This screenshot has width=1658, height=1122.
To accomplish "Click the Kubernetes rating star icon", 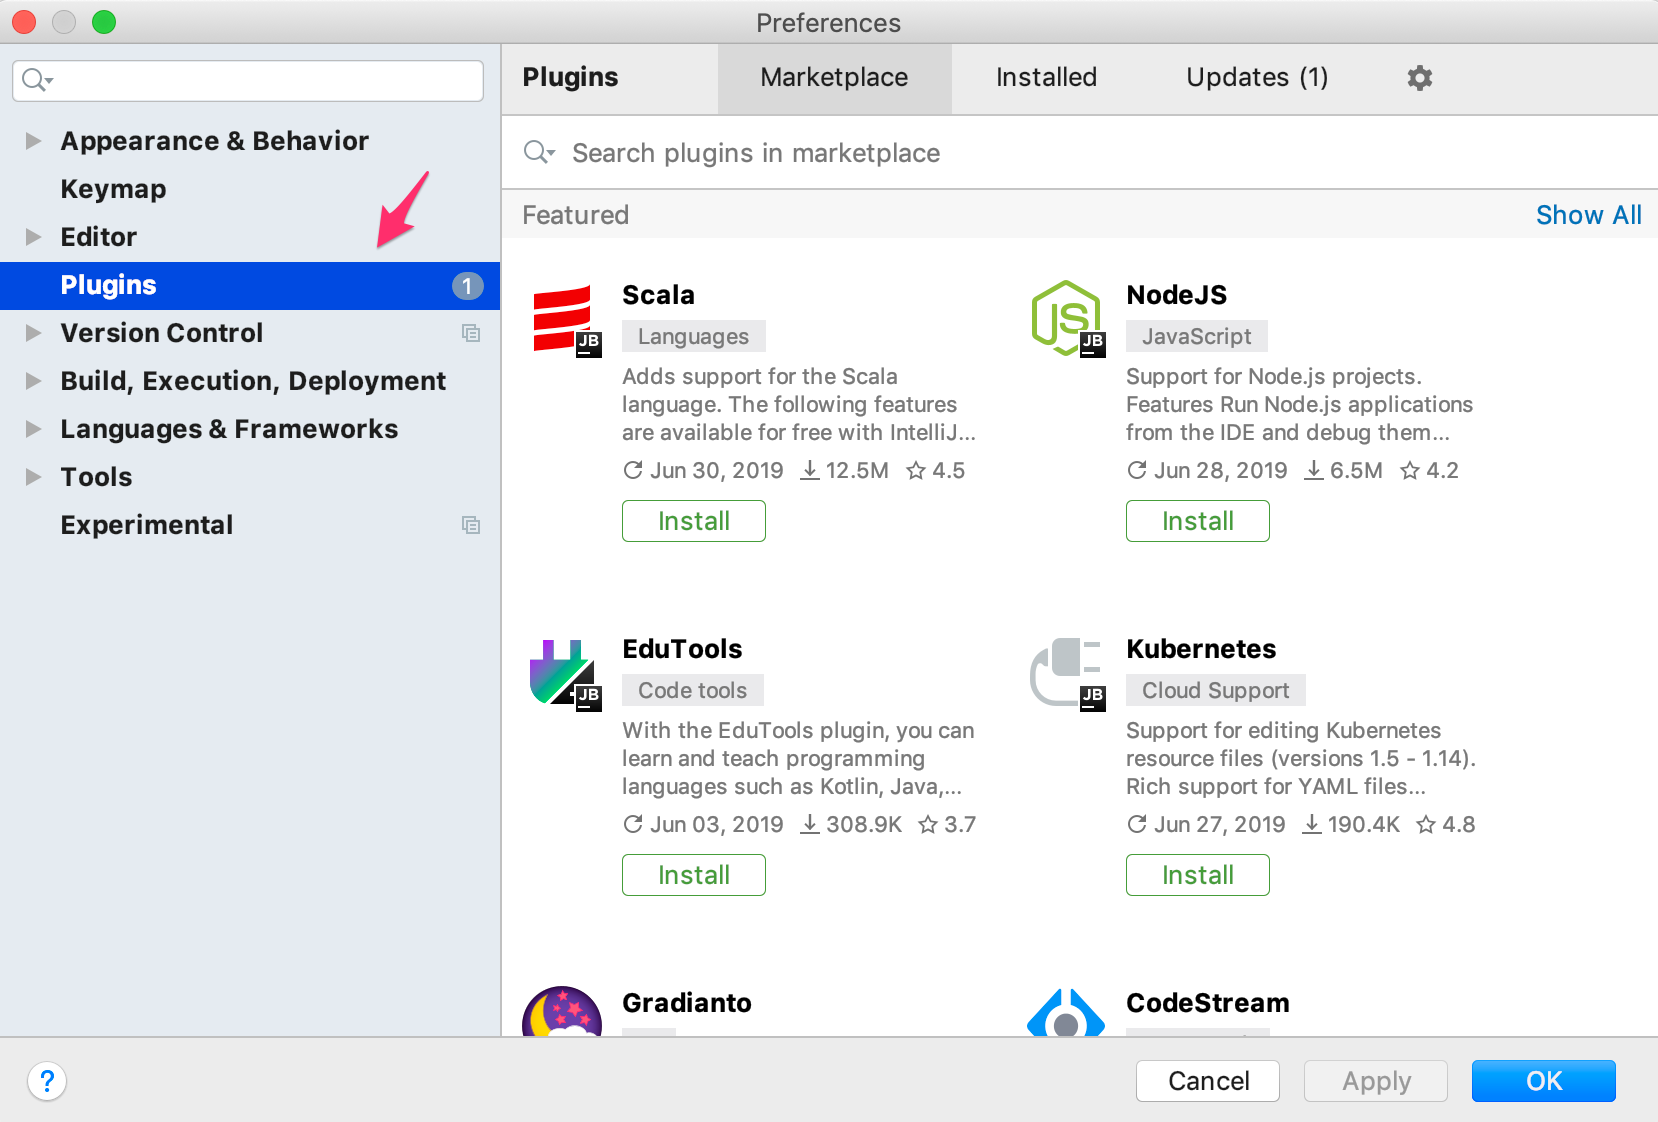I will 1426,824.
